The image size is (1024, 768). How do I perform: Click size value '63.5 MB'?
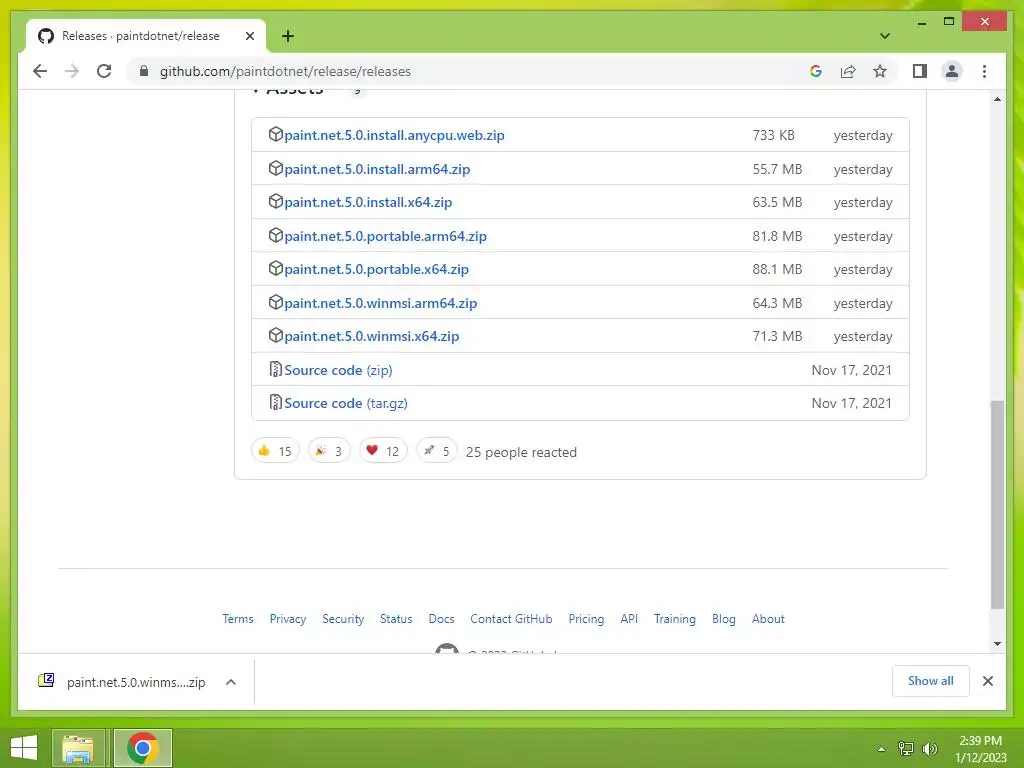(x=777, y=202)
